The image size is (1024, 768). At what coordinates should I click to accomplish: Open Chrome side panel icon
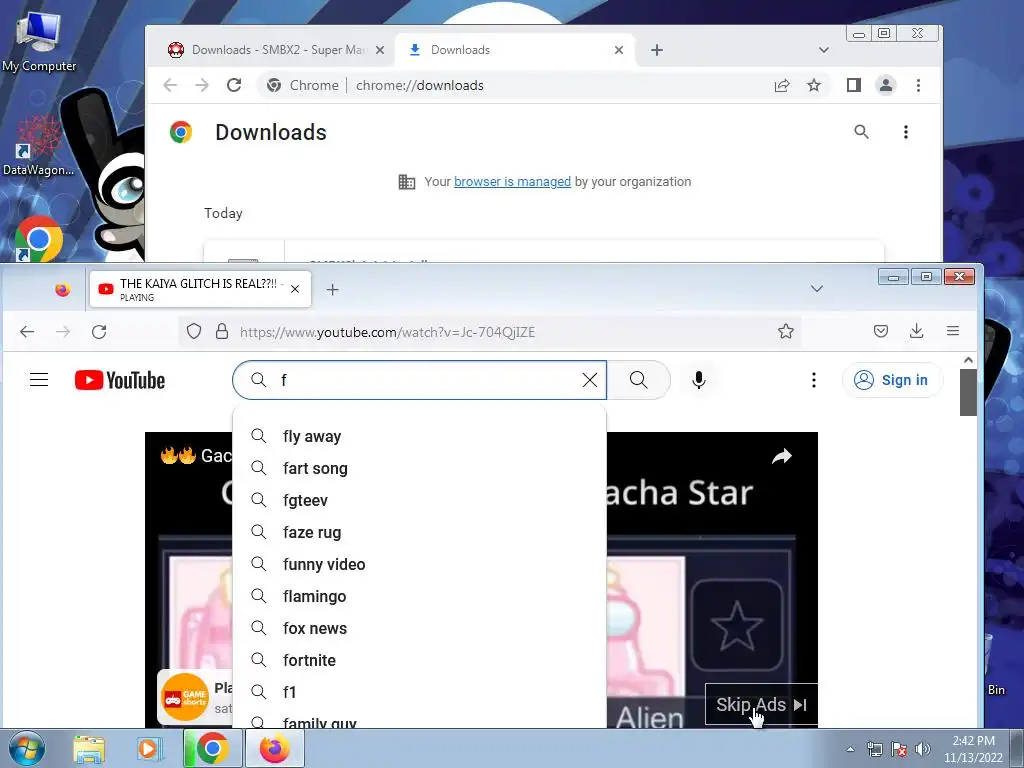click(854, 86)
